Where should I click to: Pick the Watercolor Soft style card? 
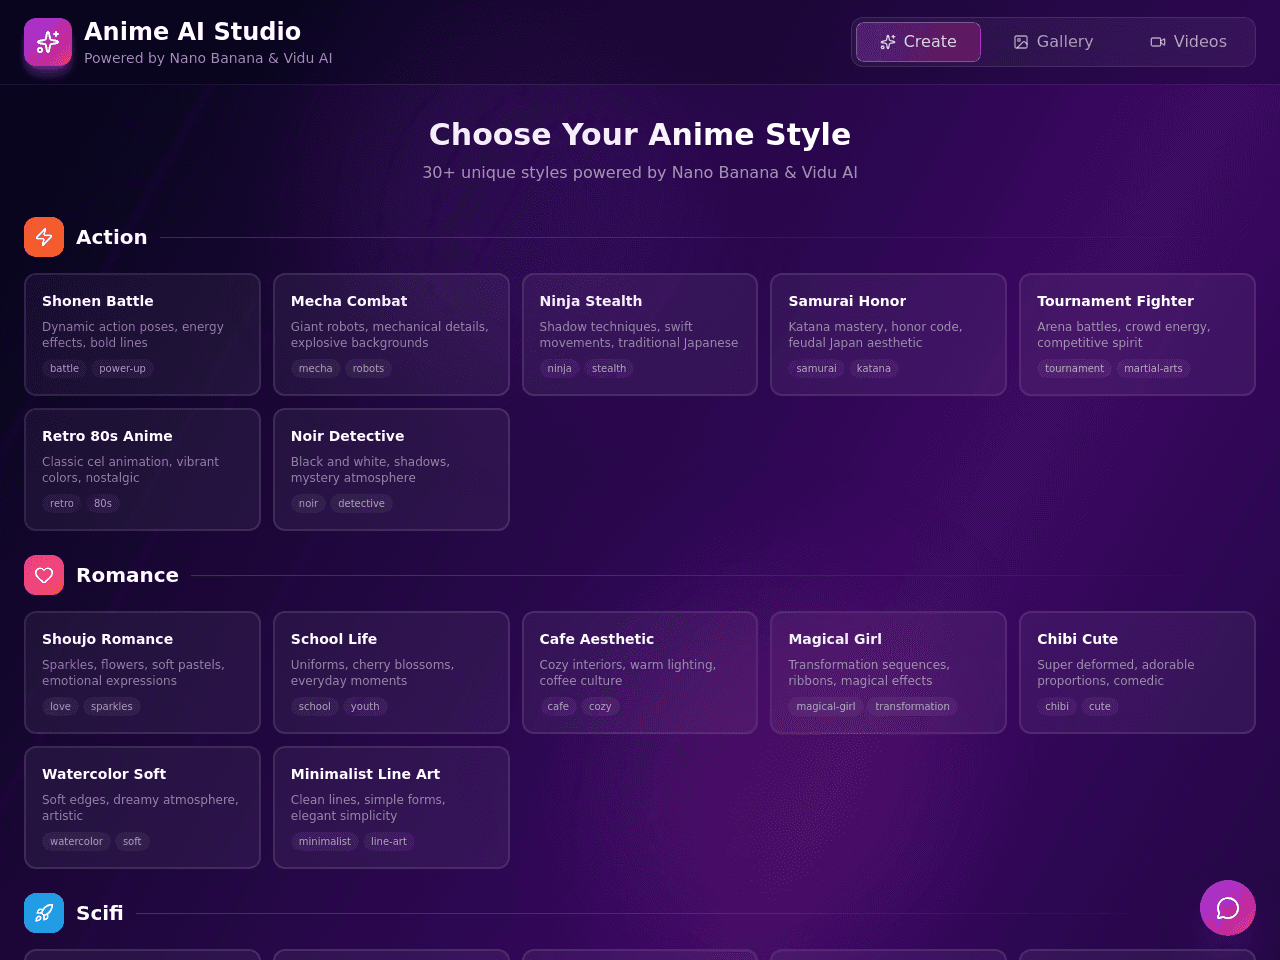[x=142, y=807]
